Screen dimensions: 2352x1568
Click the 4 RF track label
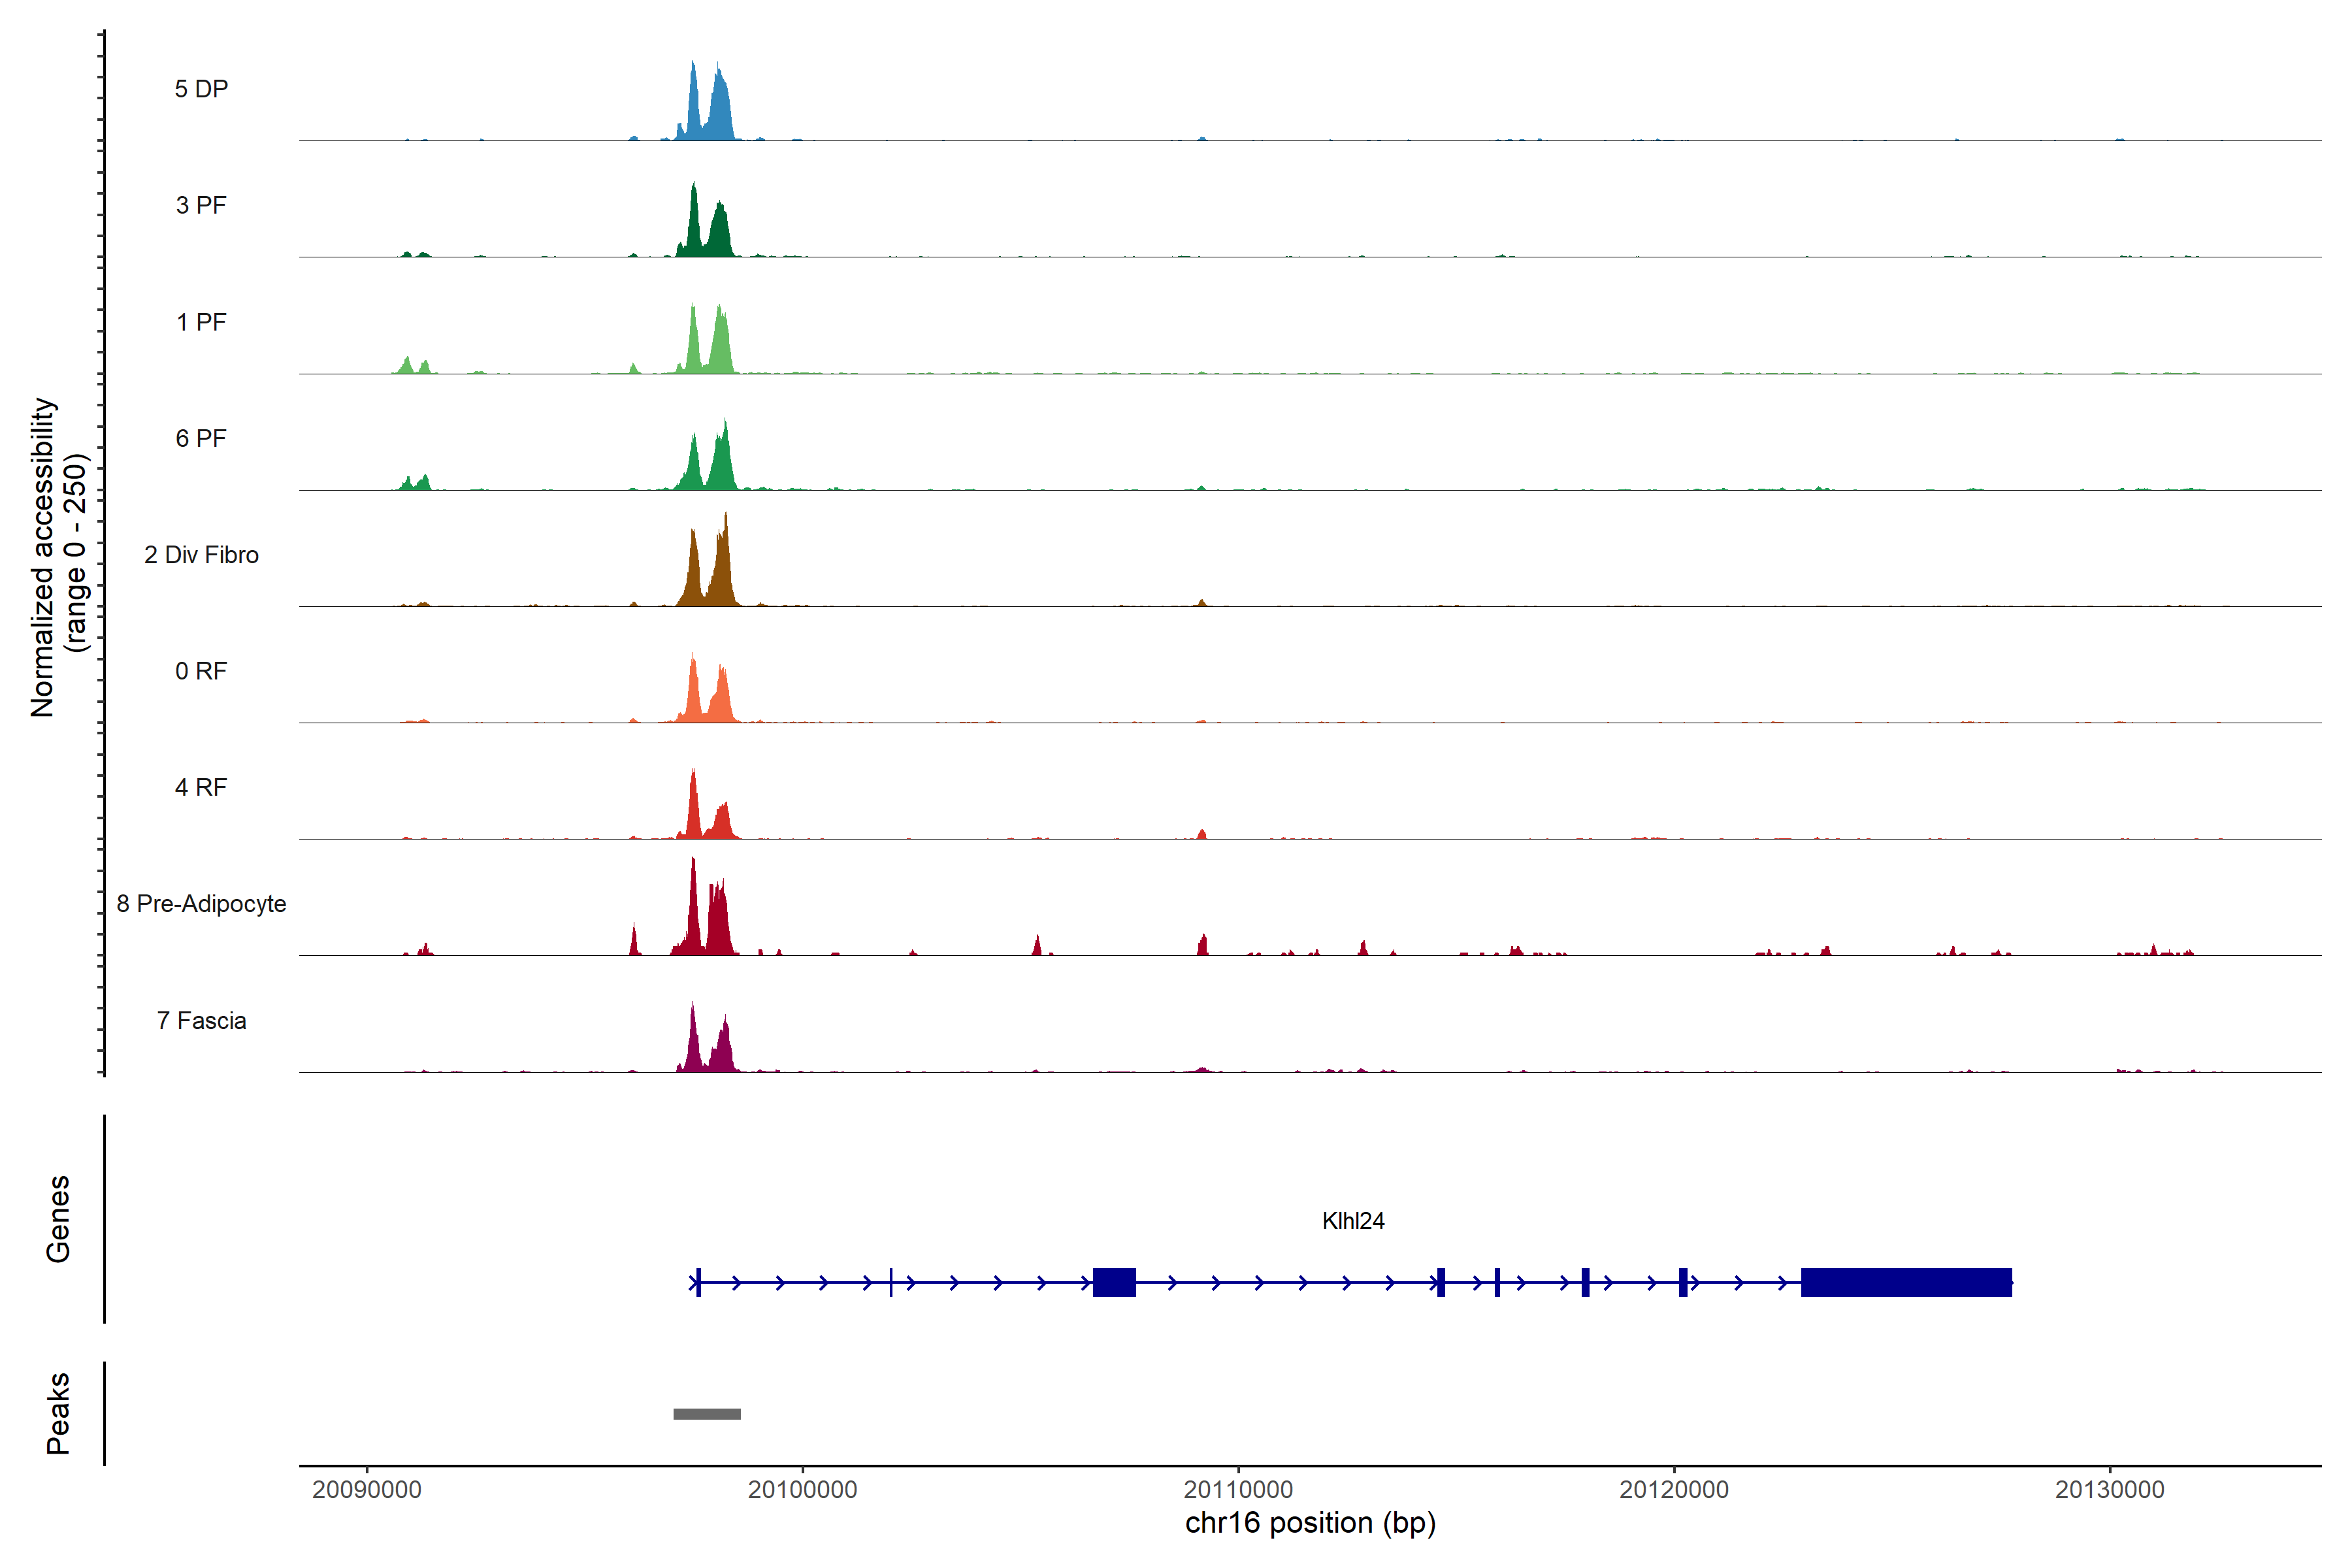(201, 787)
